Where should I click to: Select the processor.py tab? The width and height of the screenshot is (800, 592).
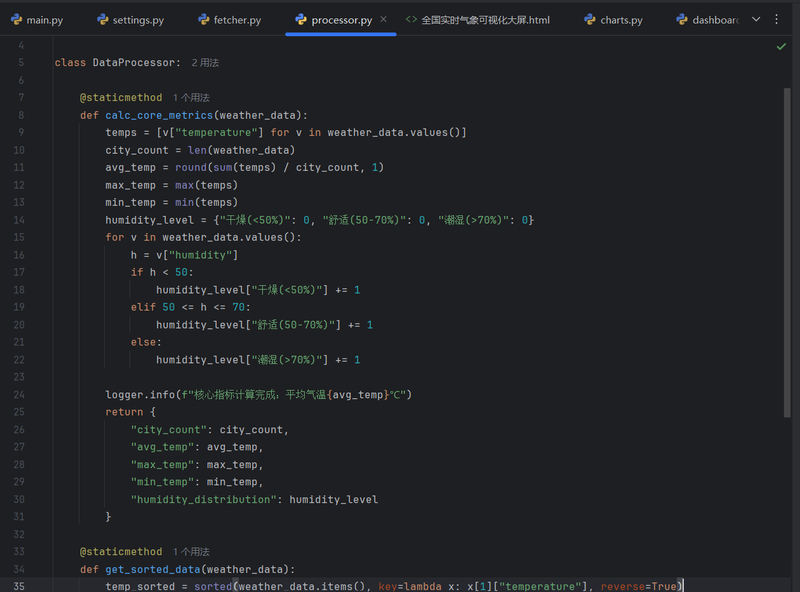(341, 20)
